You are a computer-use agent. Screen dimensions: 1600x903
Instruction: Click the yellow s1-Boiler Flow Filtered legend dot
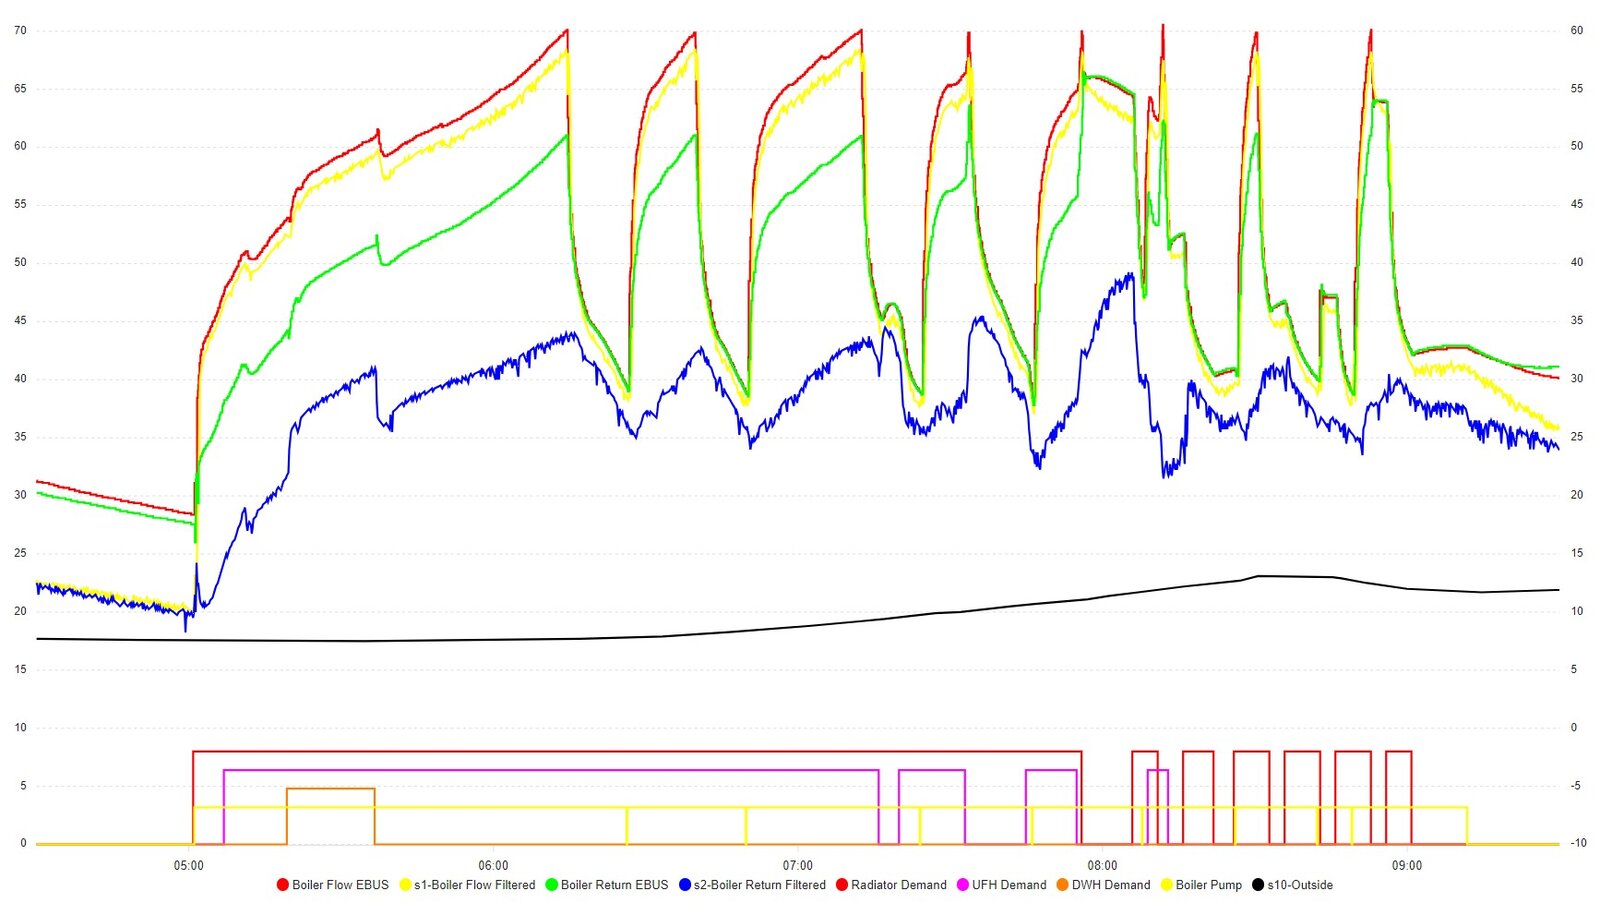(x=405, y=885)
